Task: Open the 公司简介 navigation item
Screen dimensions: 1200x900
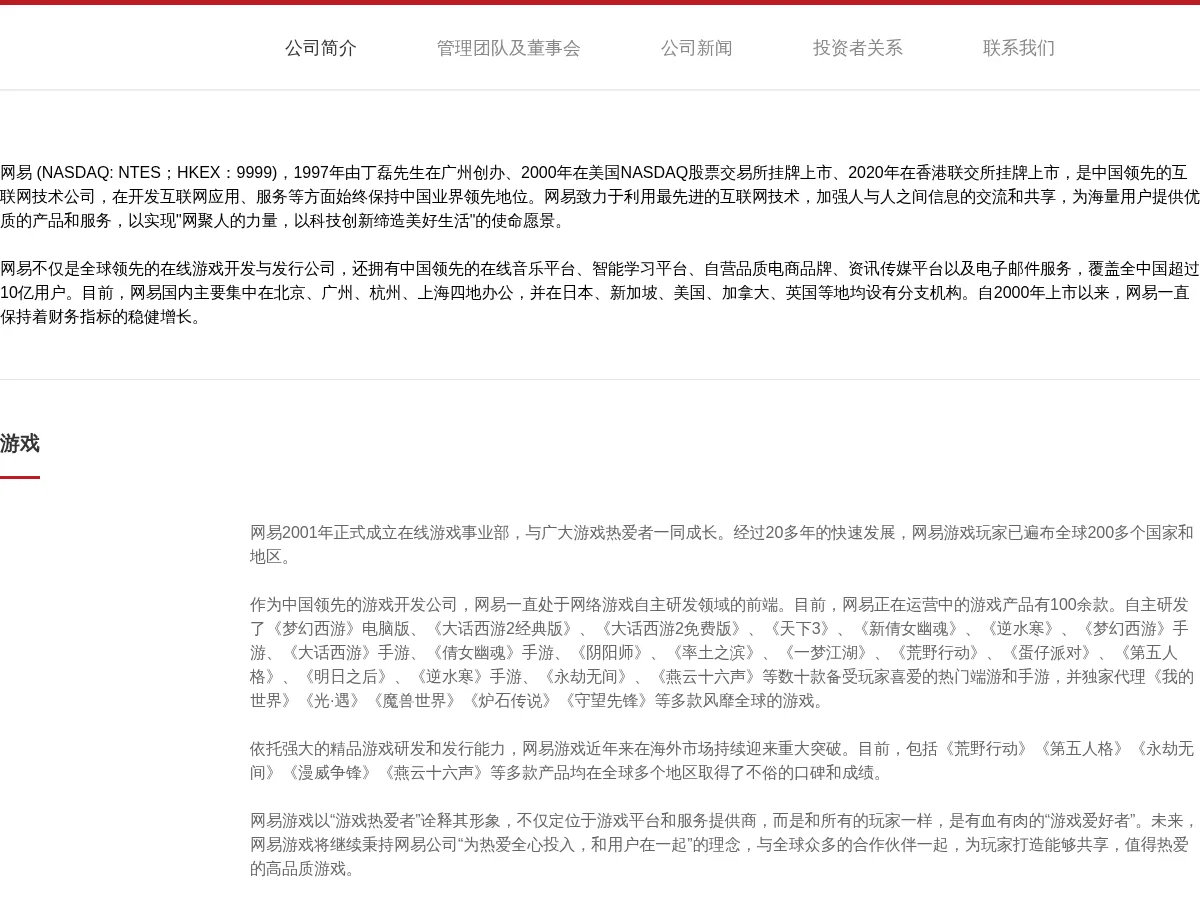Action: point(320,48)
